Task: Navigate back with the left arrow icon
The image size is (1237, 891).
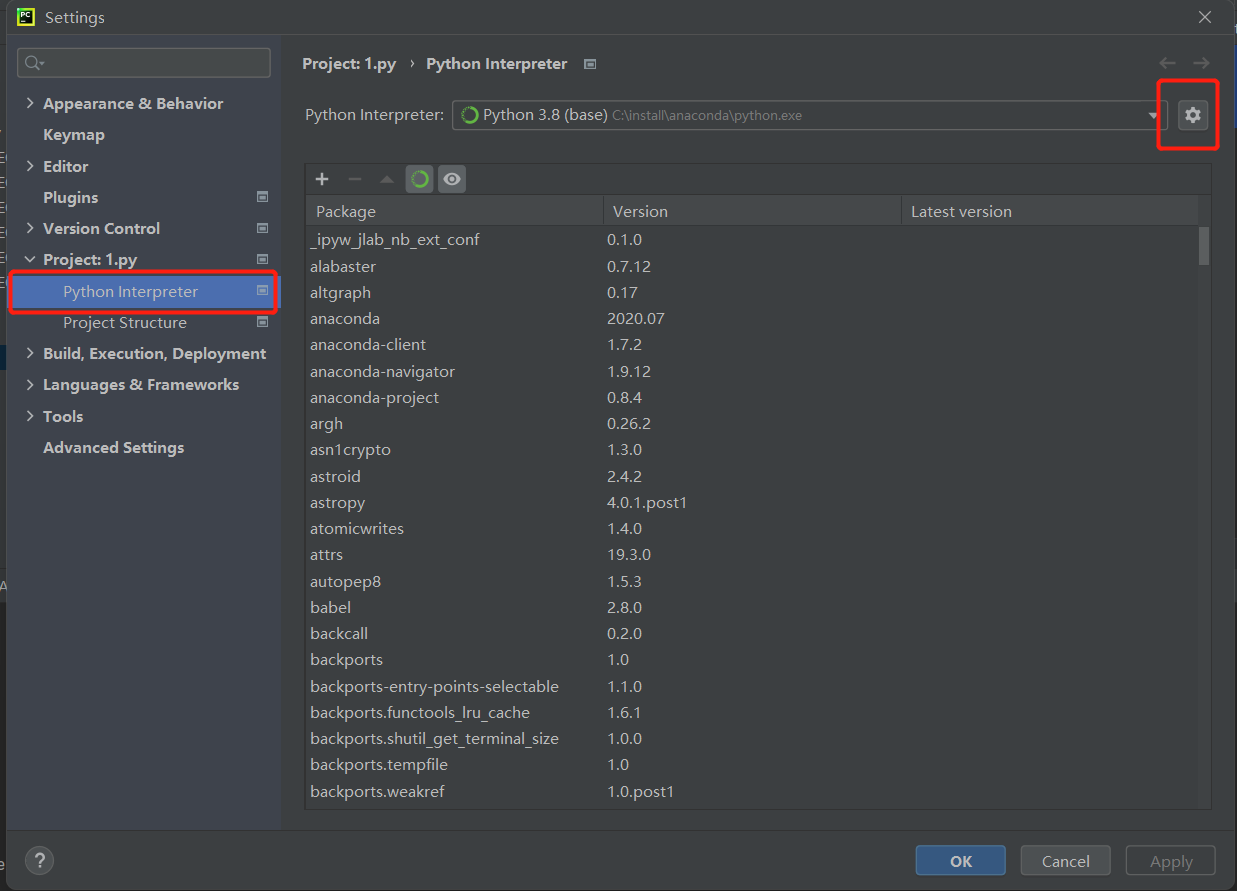Action: (x=1167, y=63)
